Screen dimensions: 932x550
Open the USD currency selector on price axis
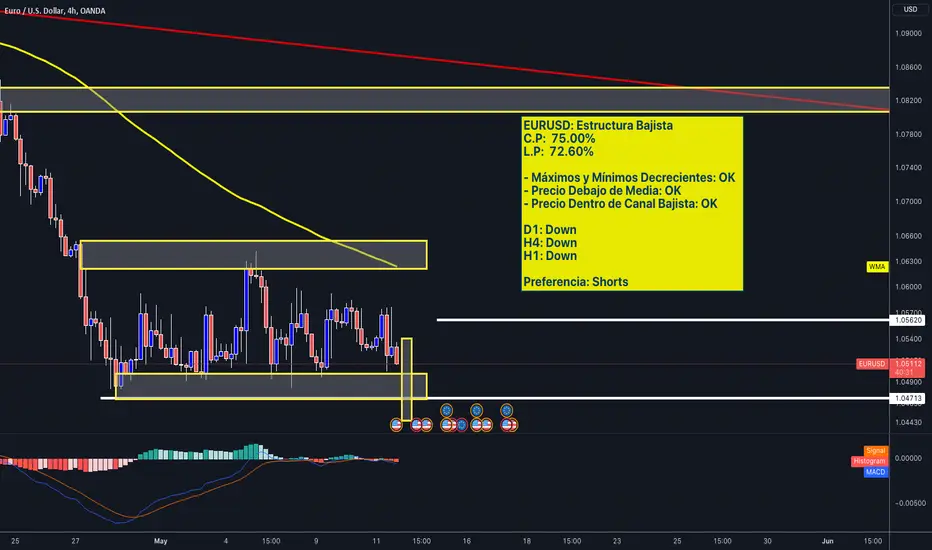[910, 9]
